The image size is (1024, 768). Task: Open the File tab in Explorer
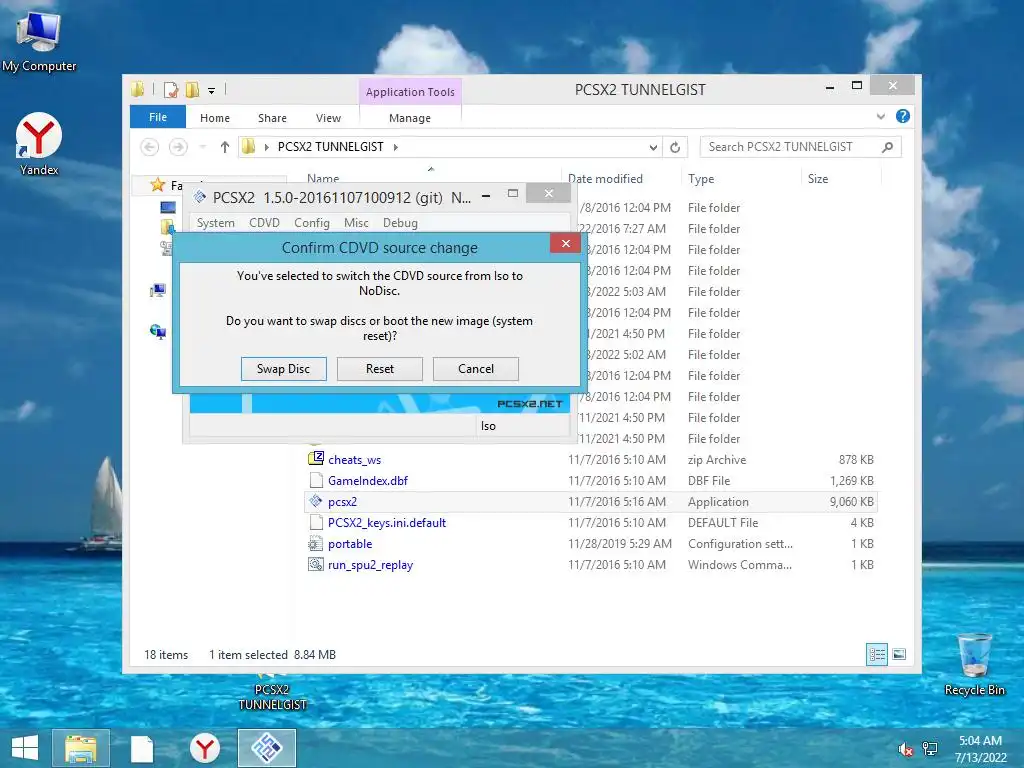[157, 117]
